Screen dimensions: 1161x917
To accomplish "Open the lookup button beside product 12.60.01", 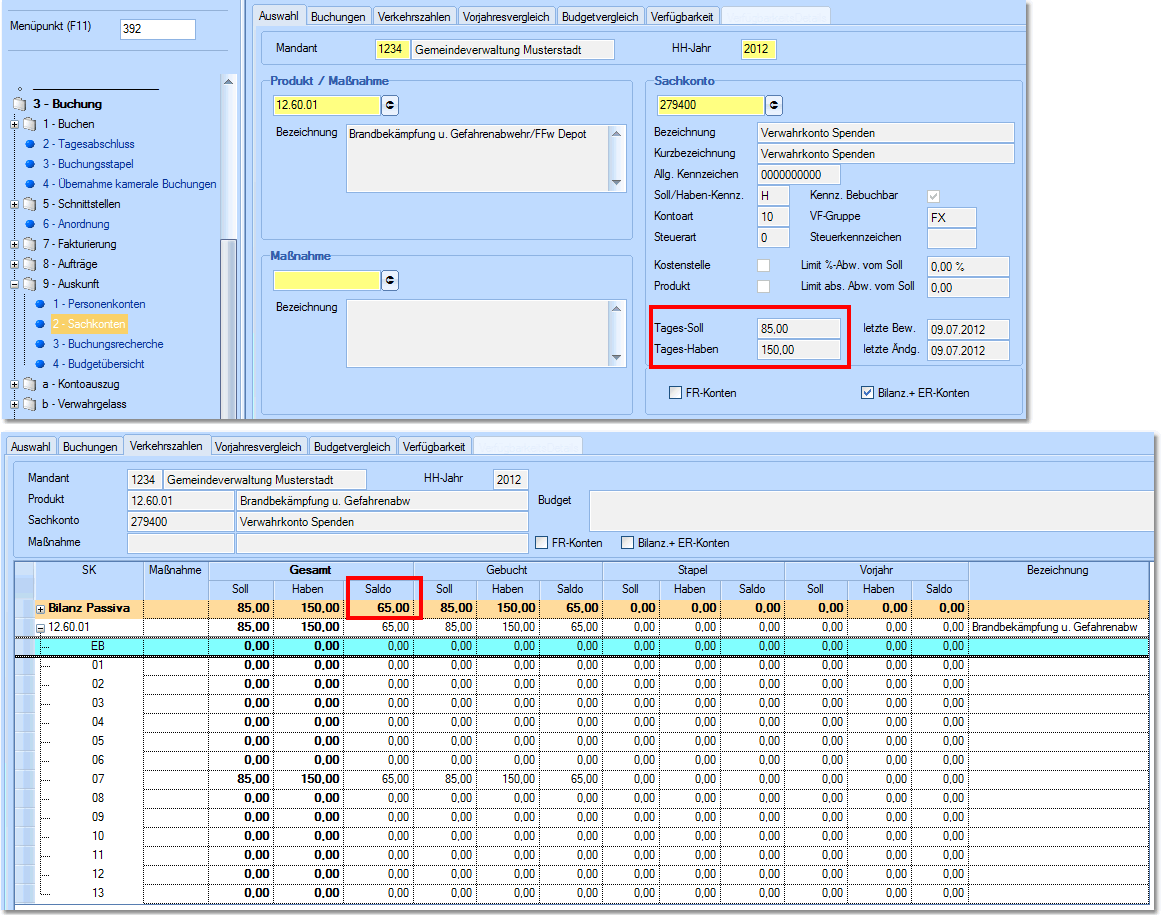I will coord(390,105).
